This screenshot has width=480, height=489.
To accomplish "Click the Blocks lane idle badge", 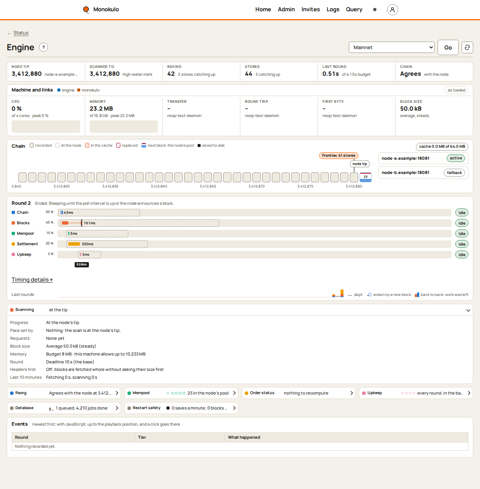I will pyautogui.click(x=462, y=223).
